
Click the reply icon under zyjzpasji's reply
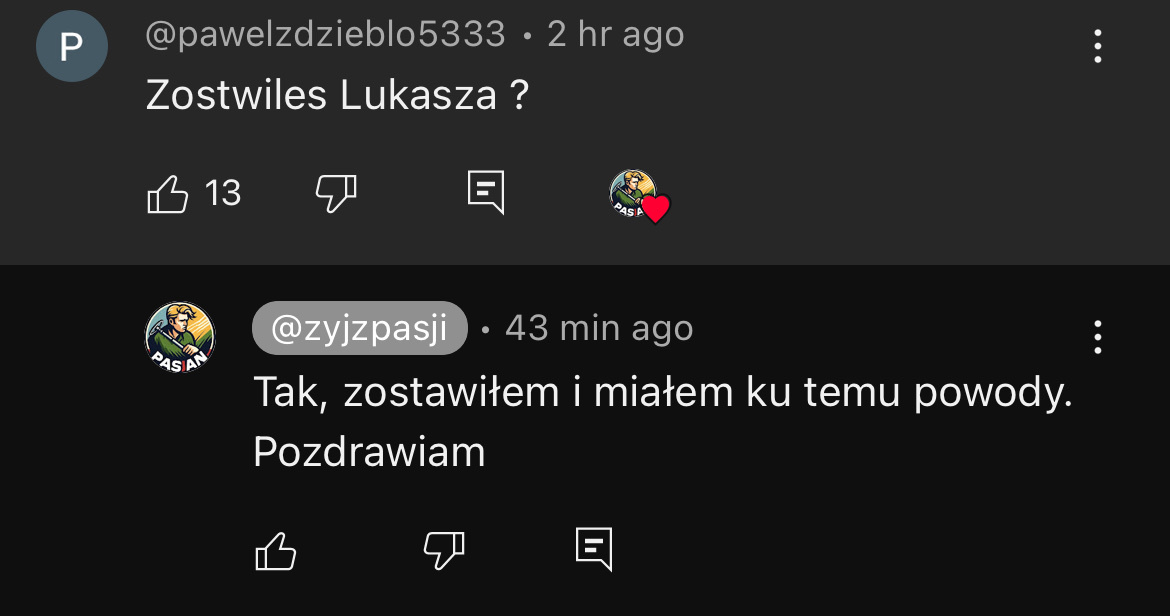(x=594, y=549)
